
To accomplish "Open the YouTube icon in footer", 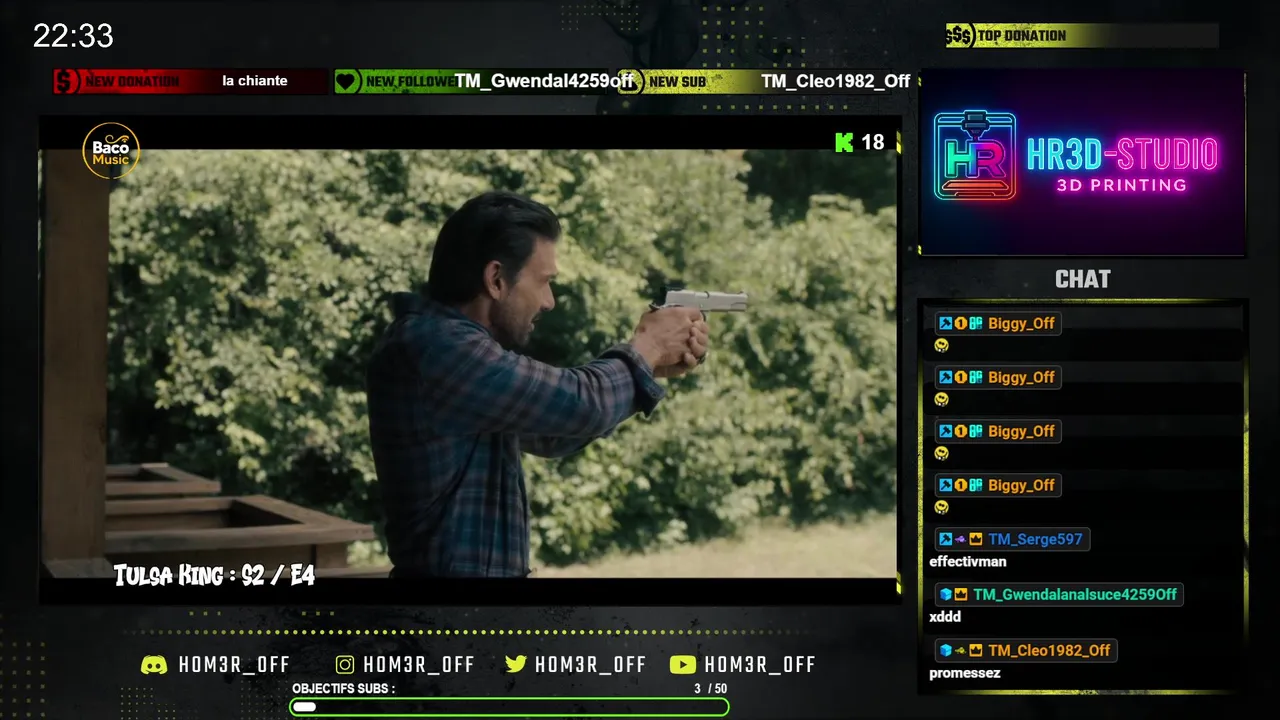I will 683,665.
